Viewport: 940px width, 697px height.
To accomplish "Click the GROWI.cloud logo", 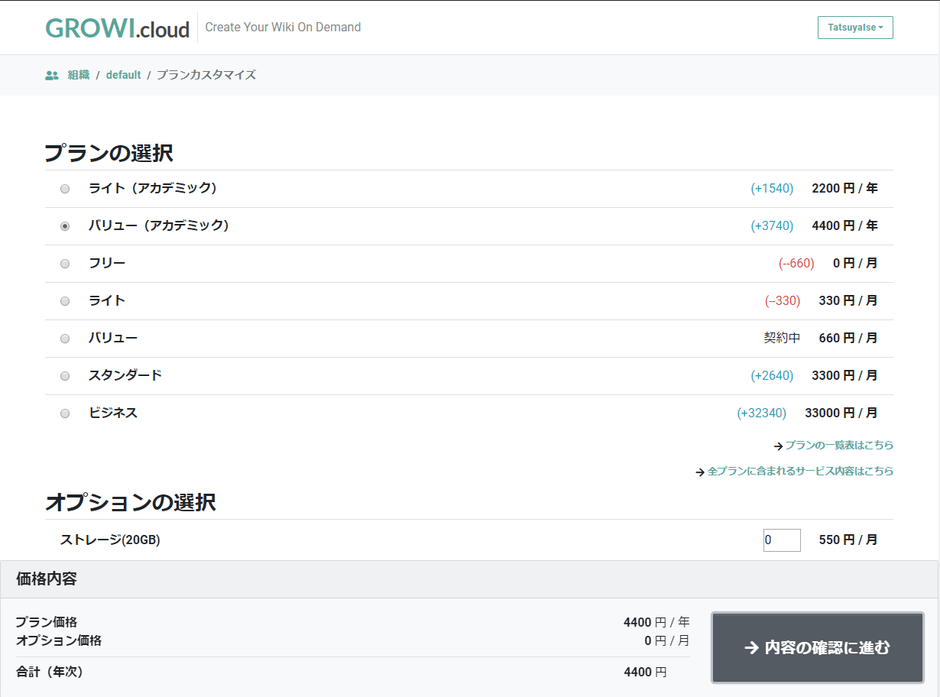I will coord(117,28).
